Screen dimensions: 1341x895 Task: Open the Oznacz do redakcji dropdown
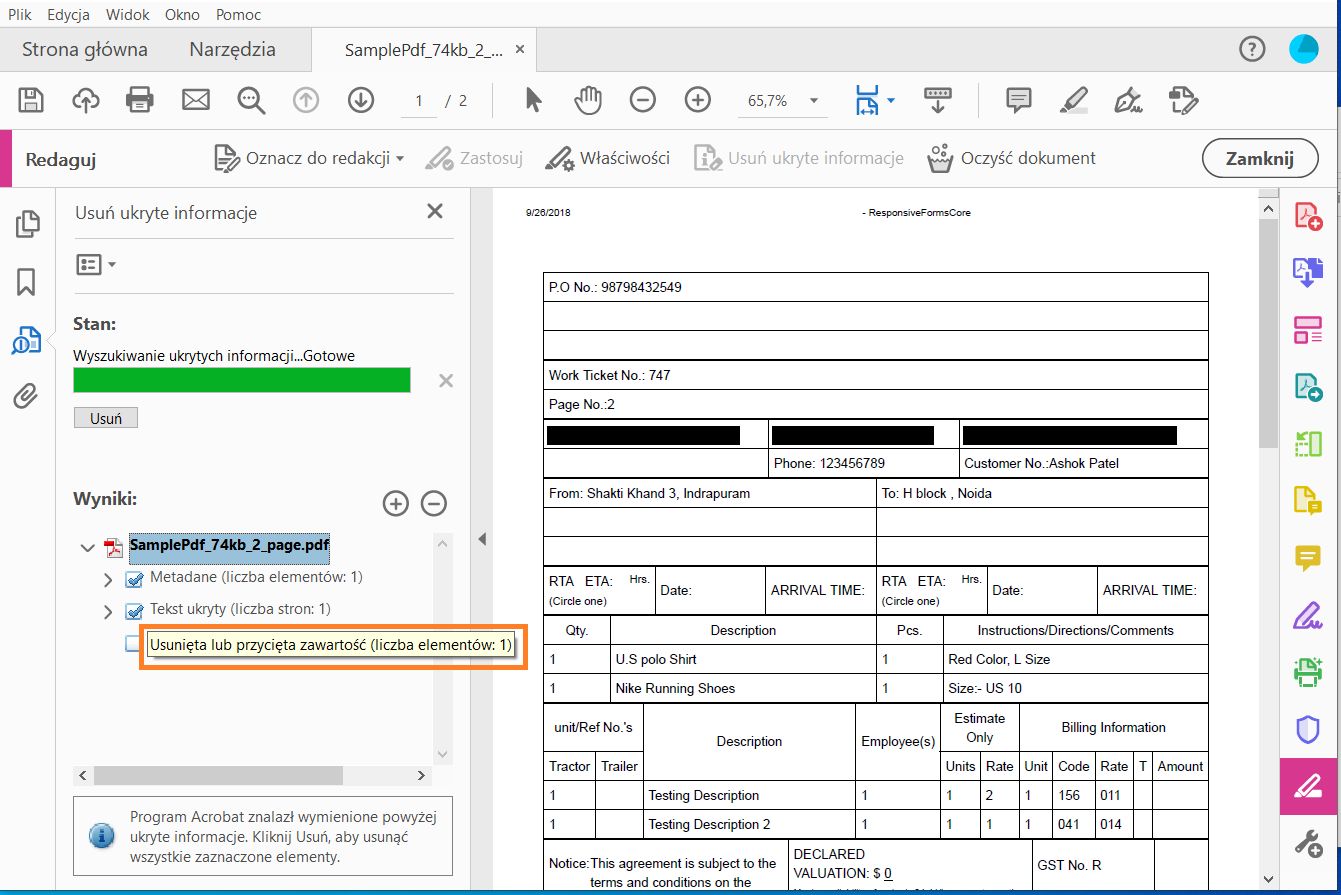pyautogui.click(x=309, y=158)
